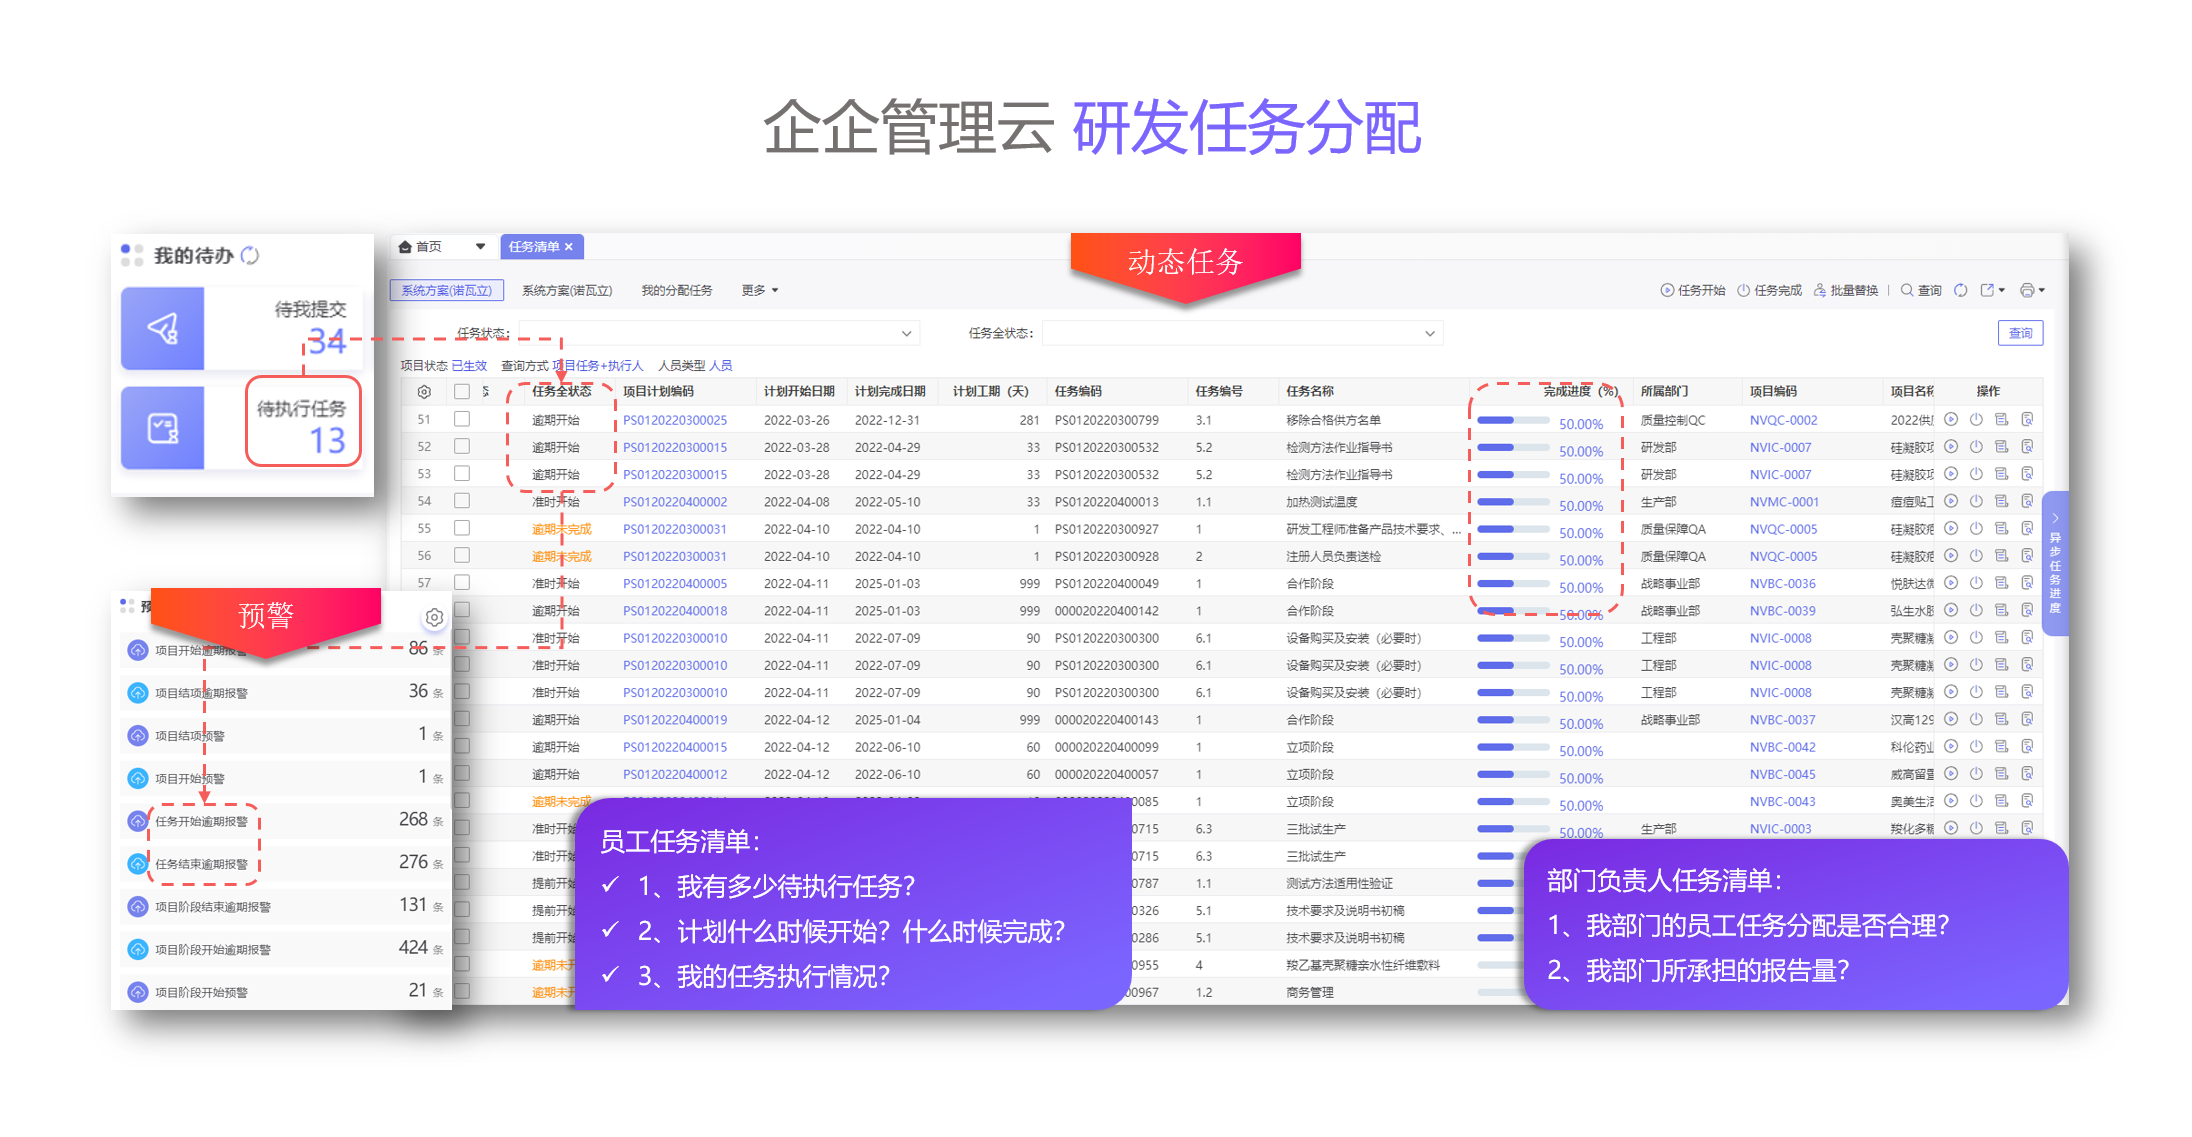Click the table settings gear in header row
Viewport: 2192px width, 1137px height.
pyautogui.click(x=424, y=392)
